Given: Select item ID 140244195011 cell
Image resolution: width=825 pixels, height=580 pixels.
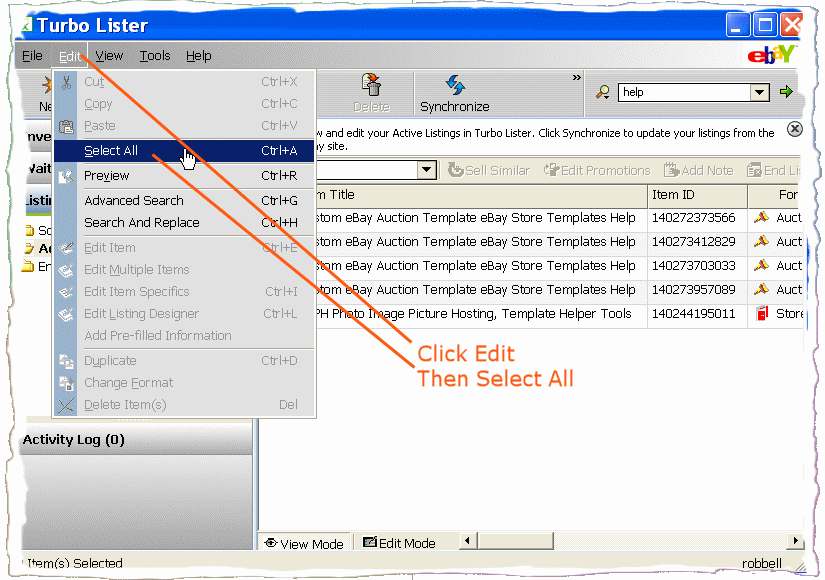Looking at the screenshot, I should click(697, 314).
